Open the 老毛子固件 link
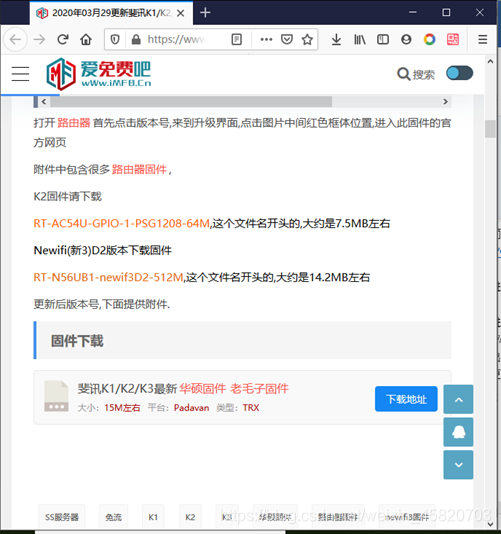 coord(259,389)
